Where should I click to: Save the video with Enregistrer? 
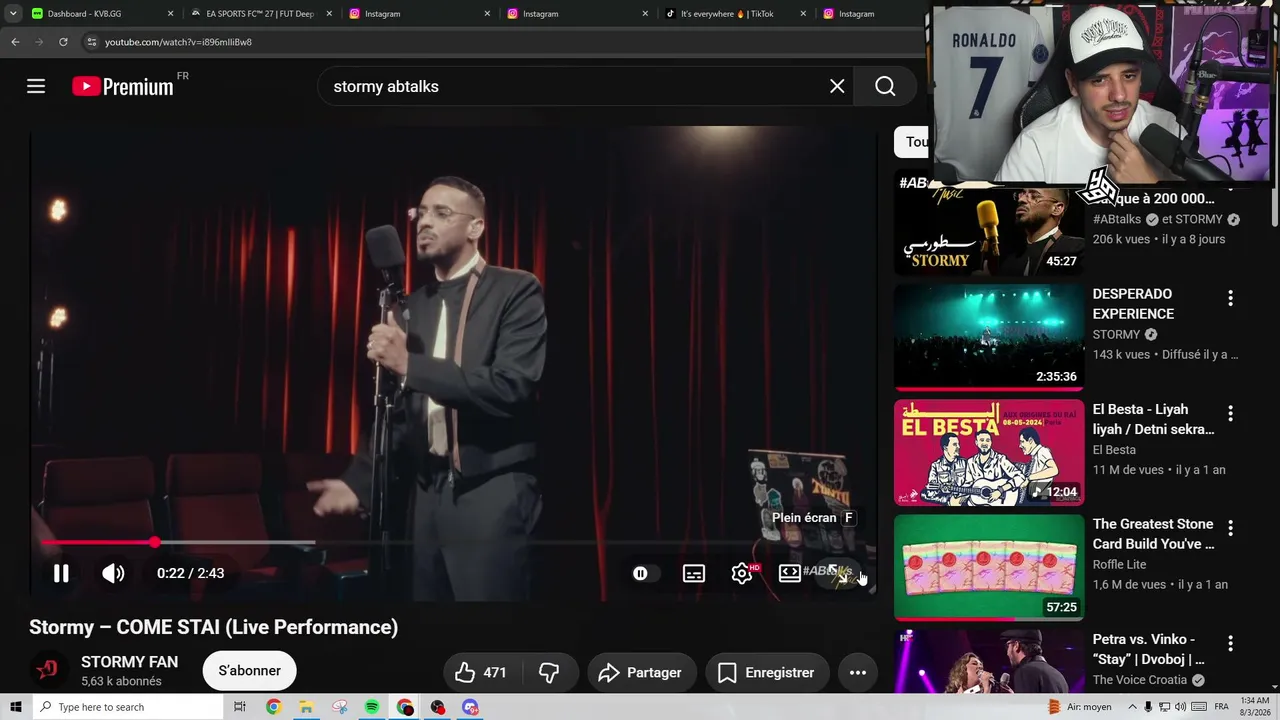click(x=767, y=673)
